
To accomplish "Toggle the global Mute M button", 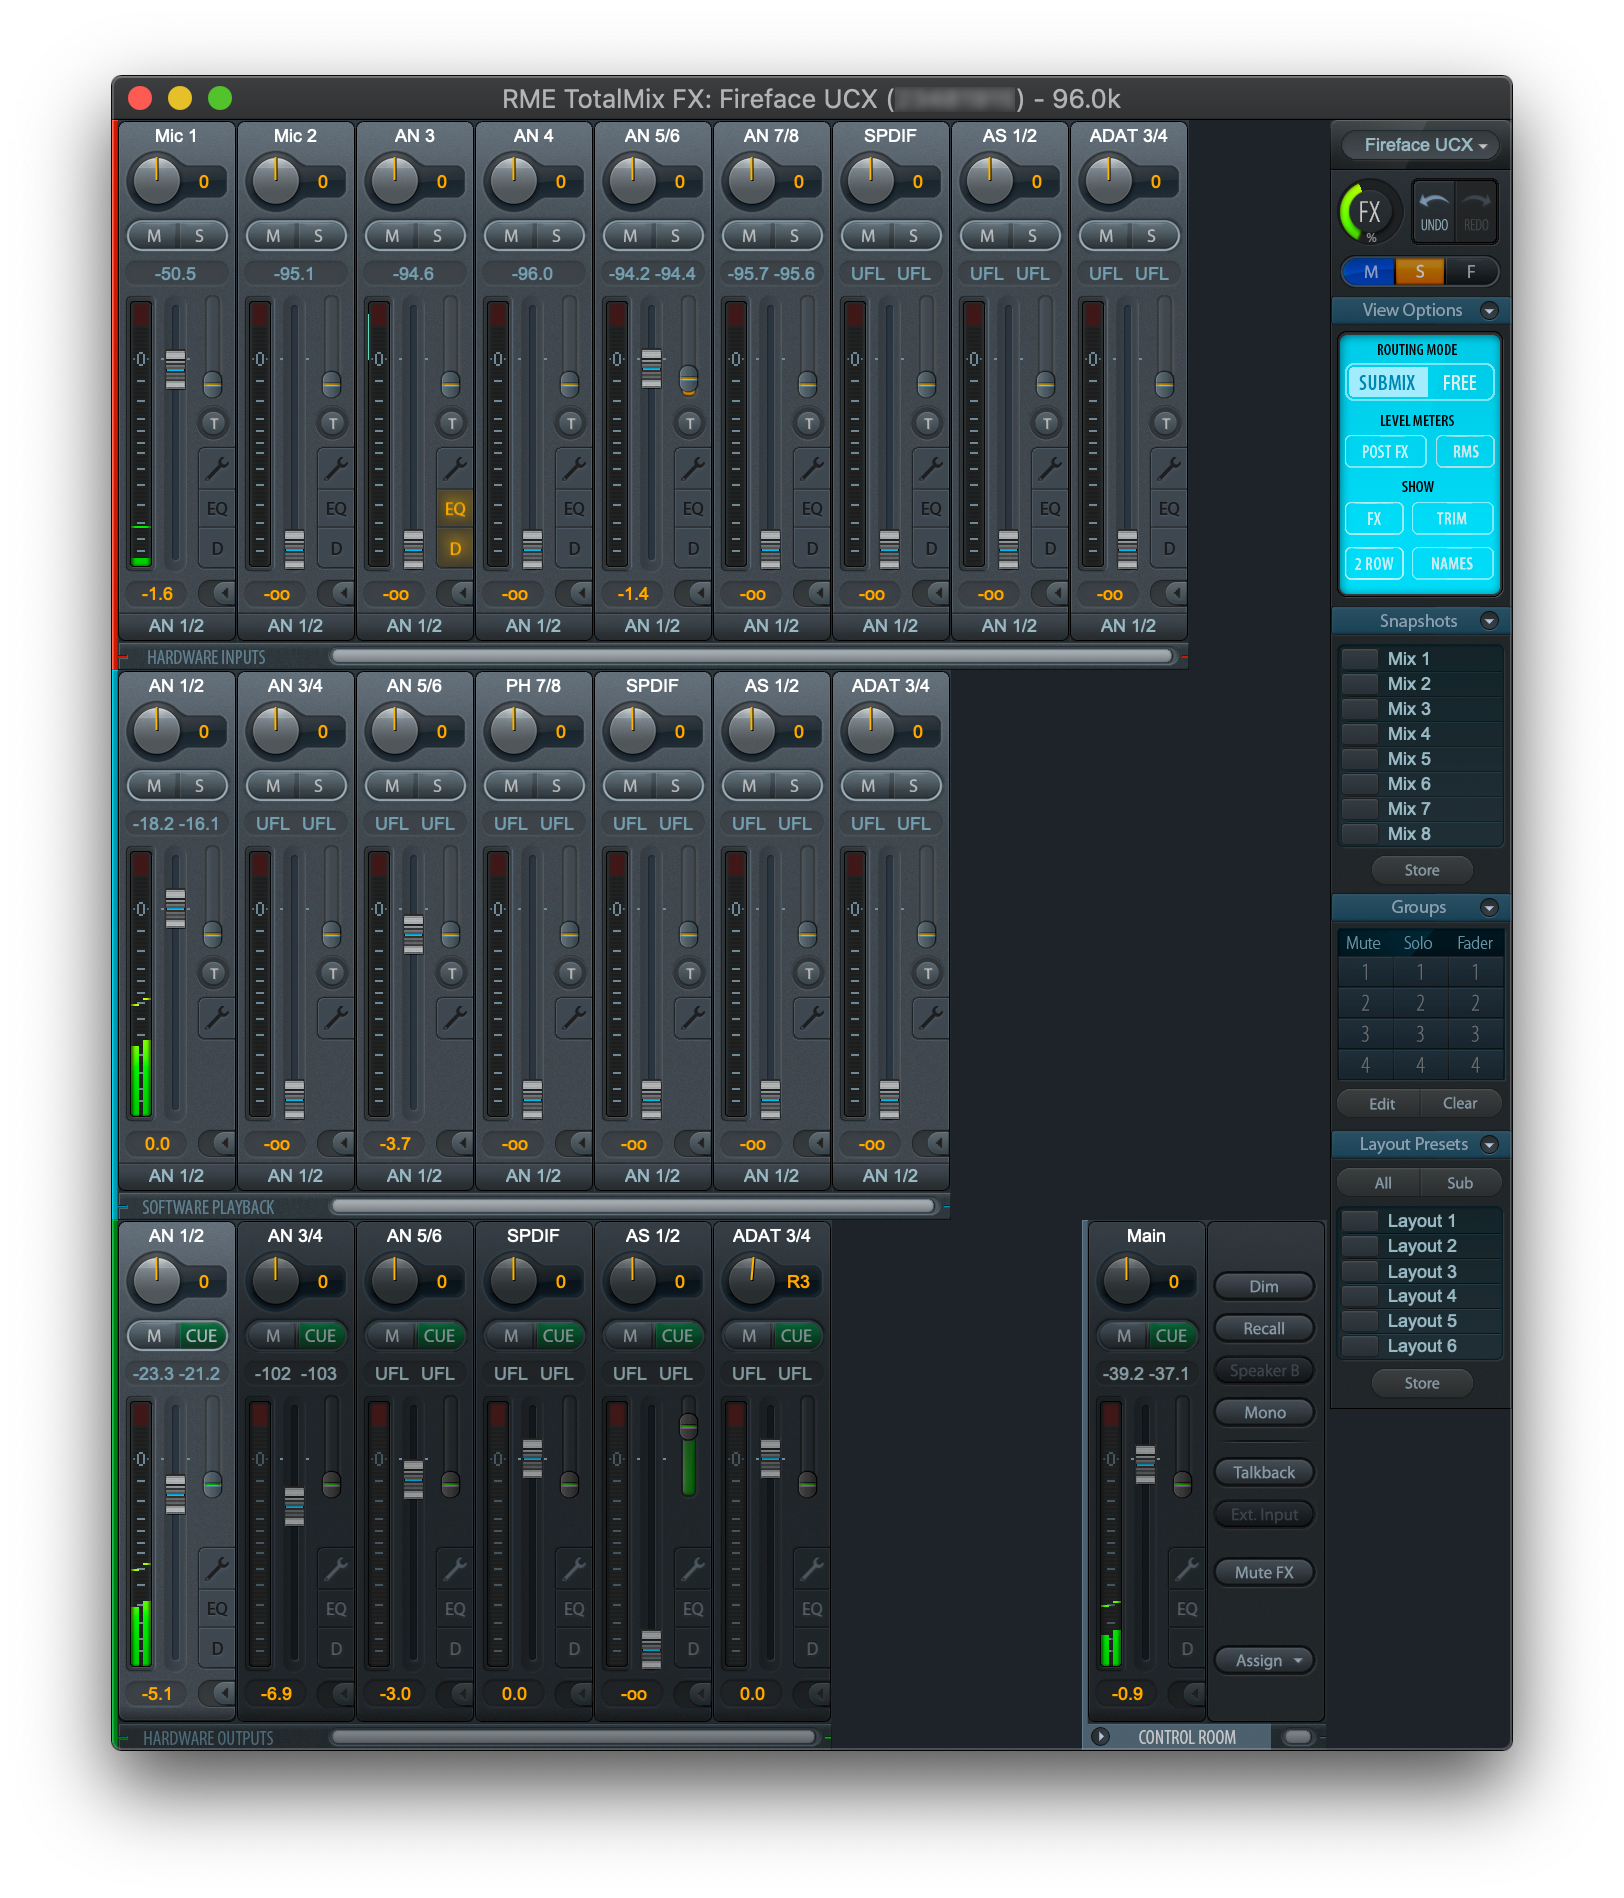I will pyautogui.click(x=1370, y=272).
